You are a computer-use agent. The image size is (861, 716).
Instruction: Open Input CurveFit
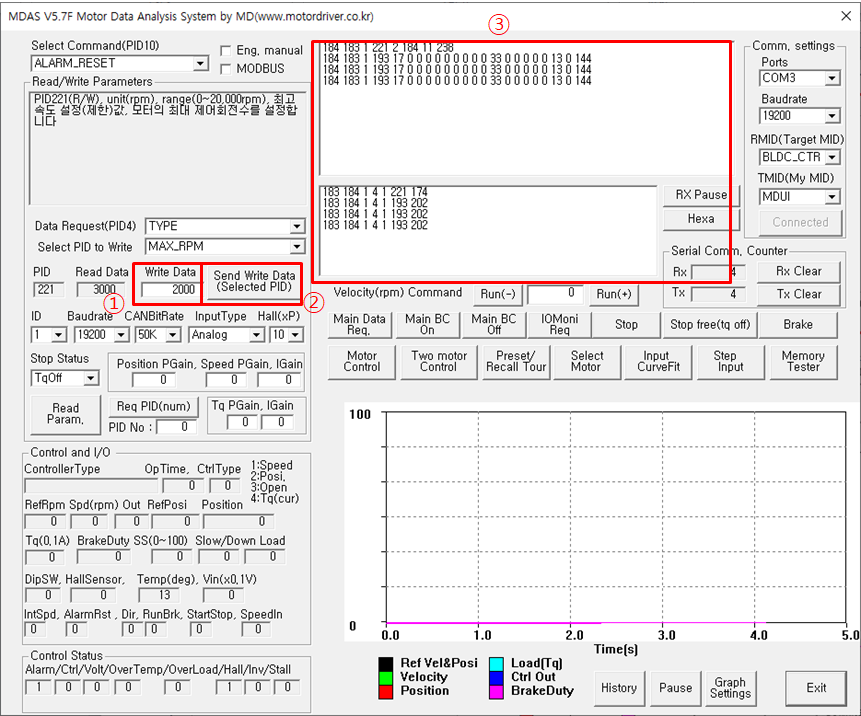658,362
